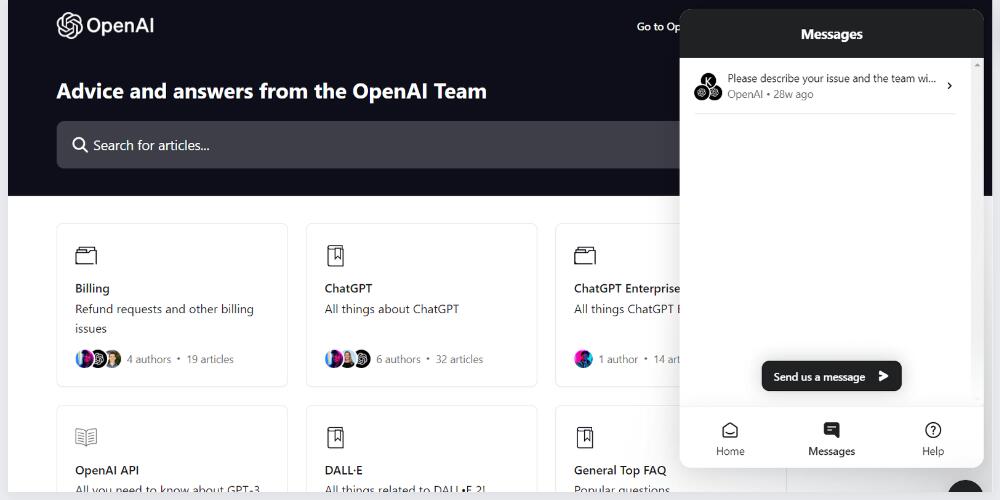Click the search magnifier icon
This screenshot has height=500, width=1000.
[x=80, y=145]
